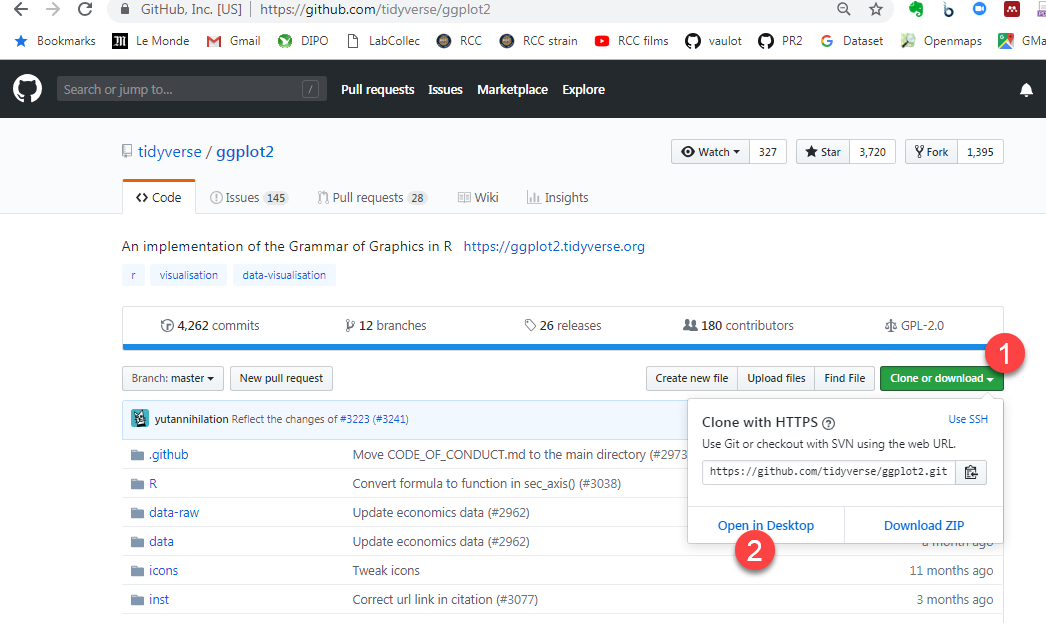Focus the Search or jump to field

coord(191,89)
